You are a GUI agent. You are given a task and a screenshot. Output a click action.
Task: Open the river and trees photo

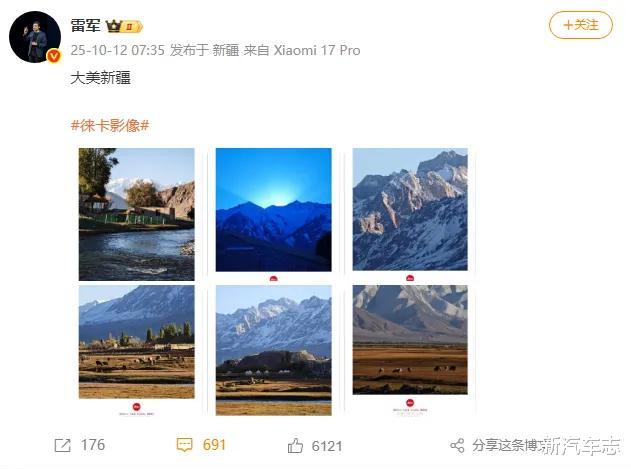tap(136, 214)
